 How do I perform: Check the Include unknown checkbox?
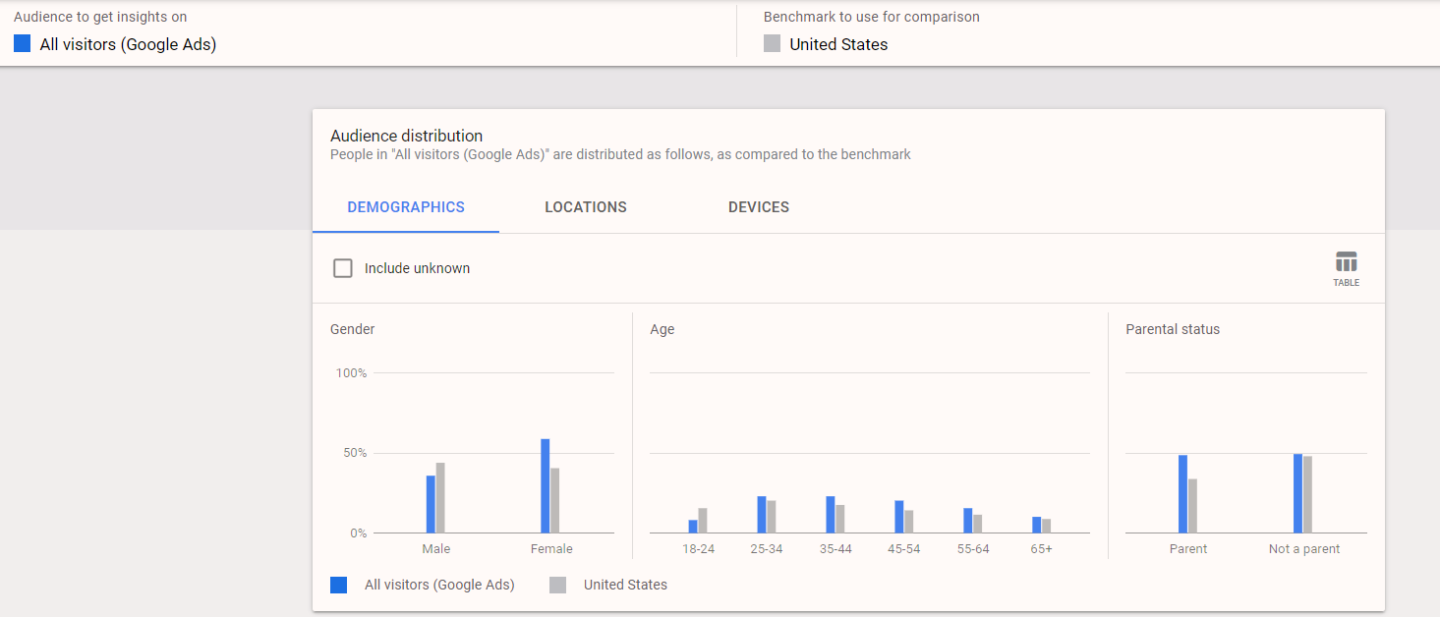coord(343,268)
